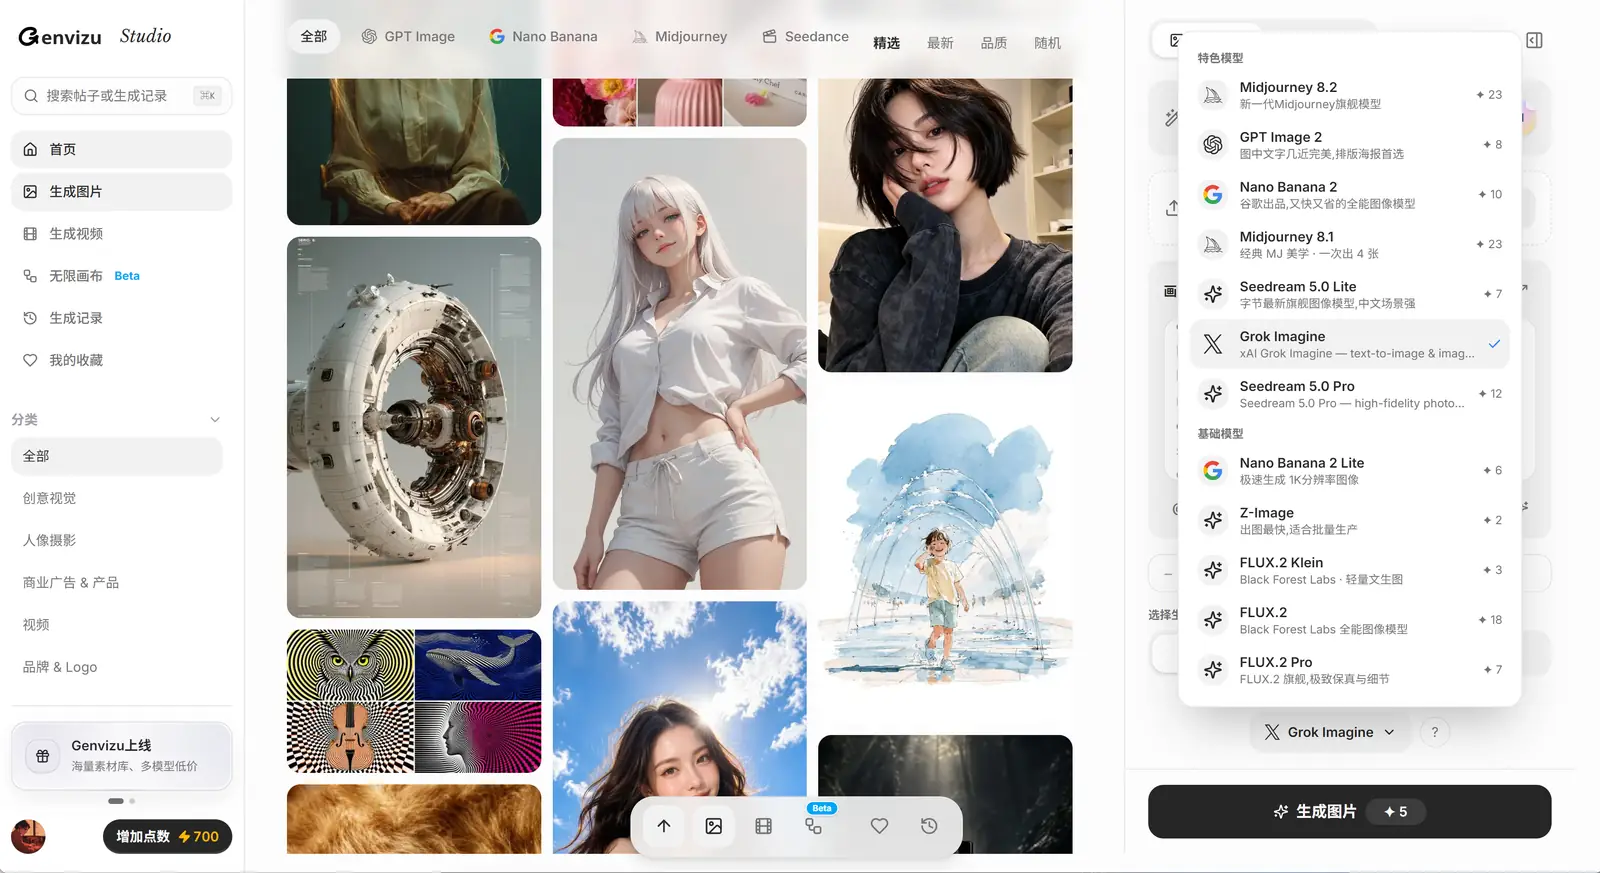Switch the sort to 品质
Screen dimensions: 1600x873
coord(994,43)
